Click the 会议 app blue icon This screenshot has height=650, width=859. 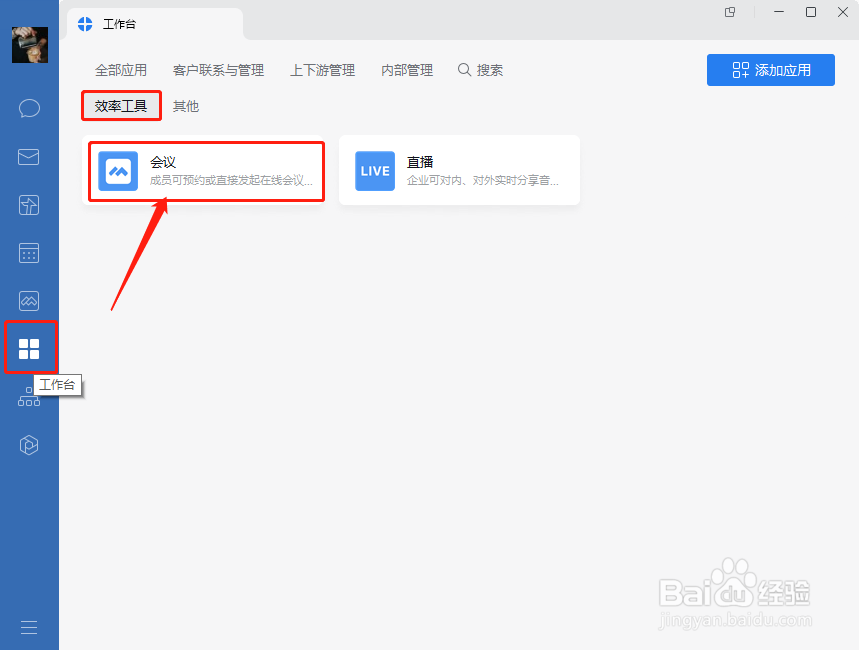click(118, 171)
